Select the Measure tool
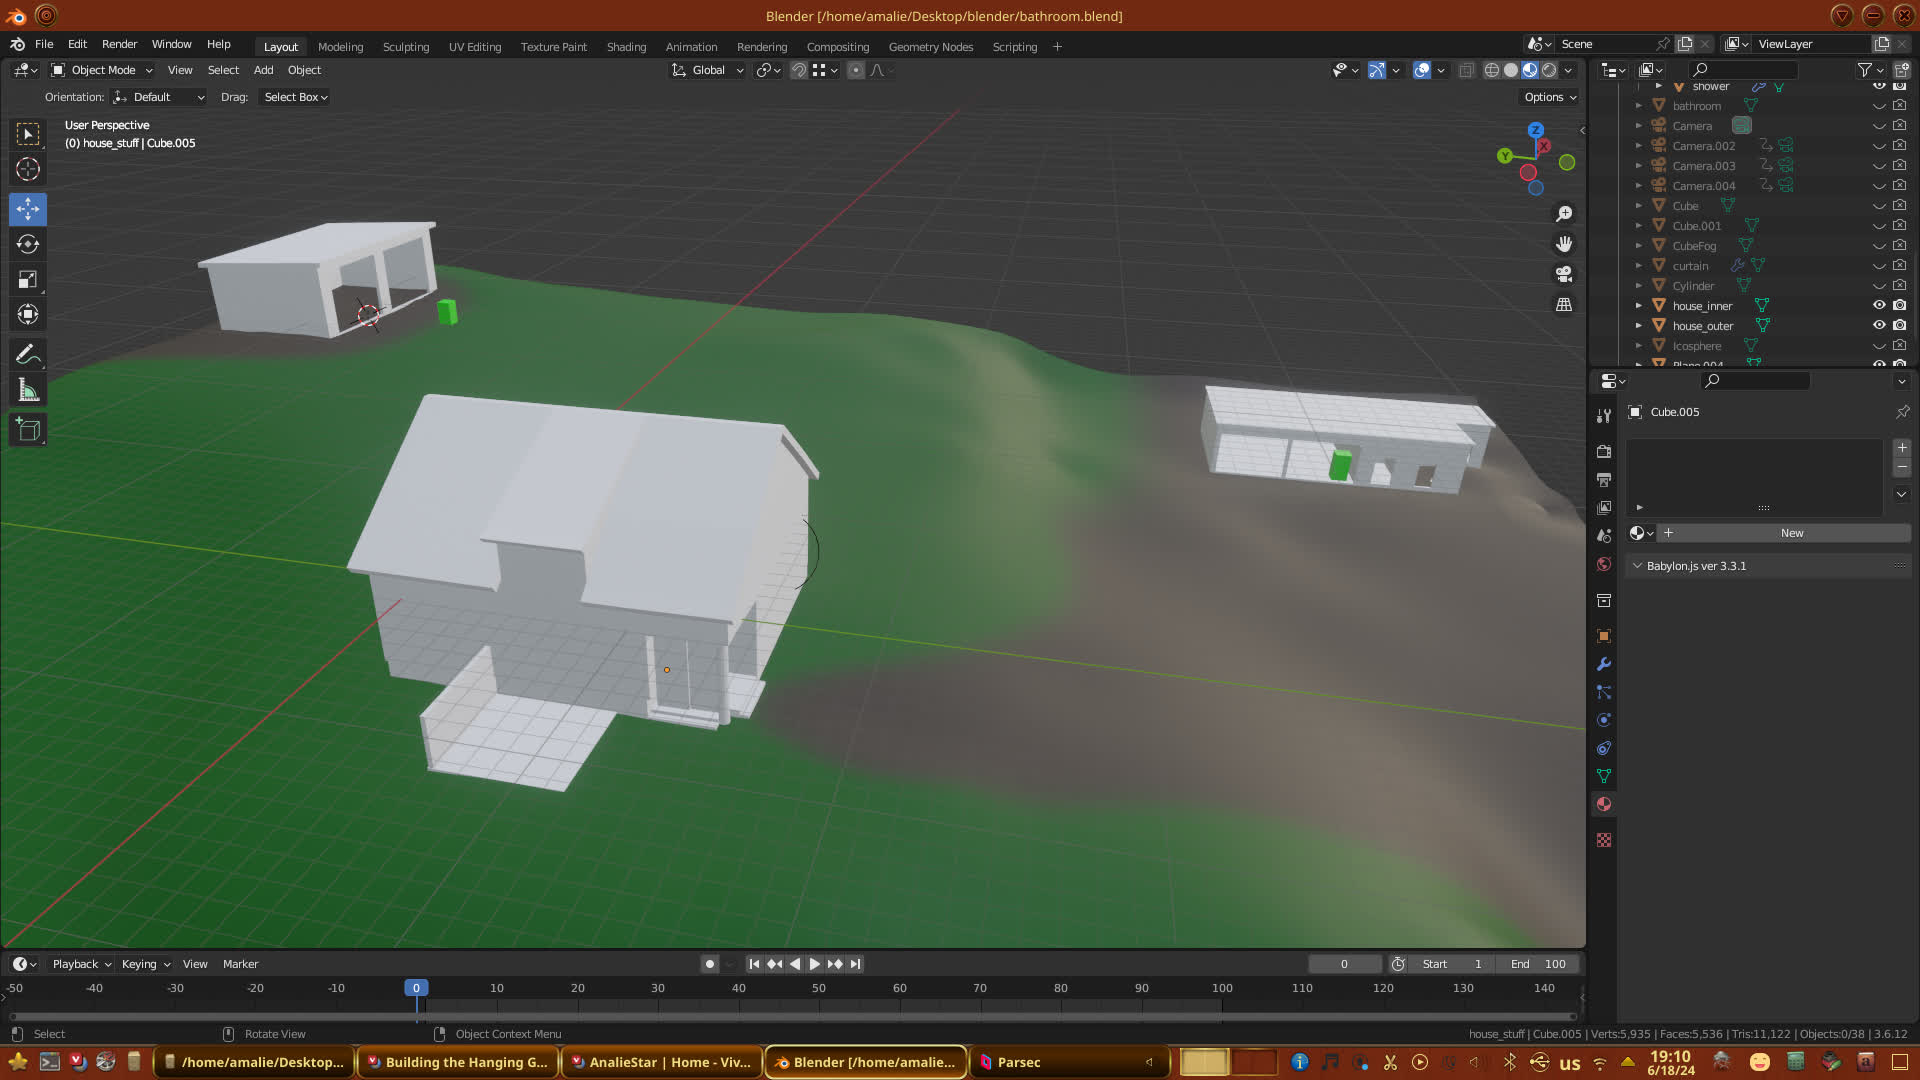This screenshot has width=1920, height=1080. [28, 391]
